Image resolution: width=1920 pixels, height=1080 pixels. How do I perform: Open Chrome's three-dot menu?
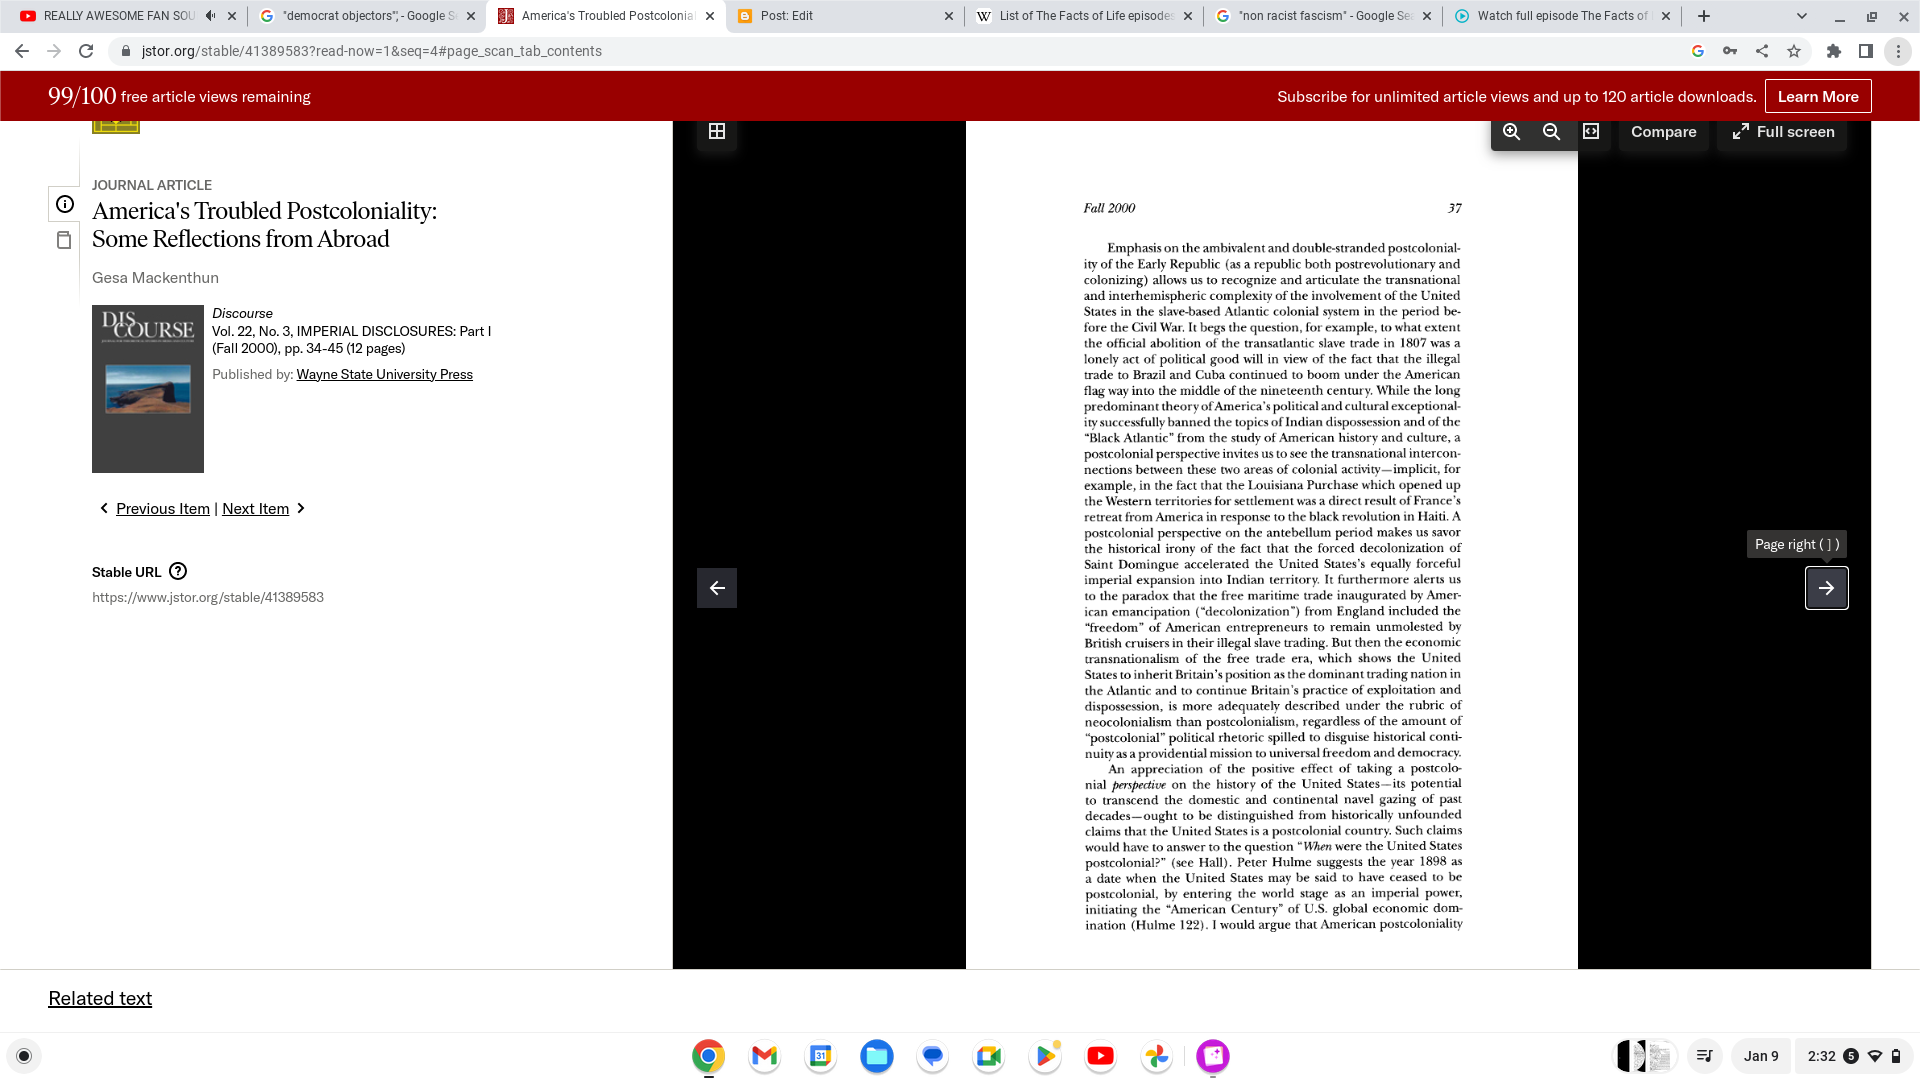(1898, 51)
